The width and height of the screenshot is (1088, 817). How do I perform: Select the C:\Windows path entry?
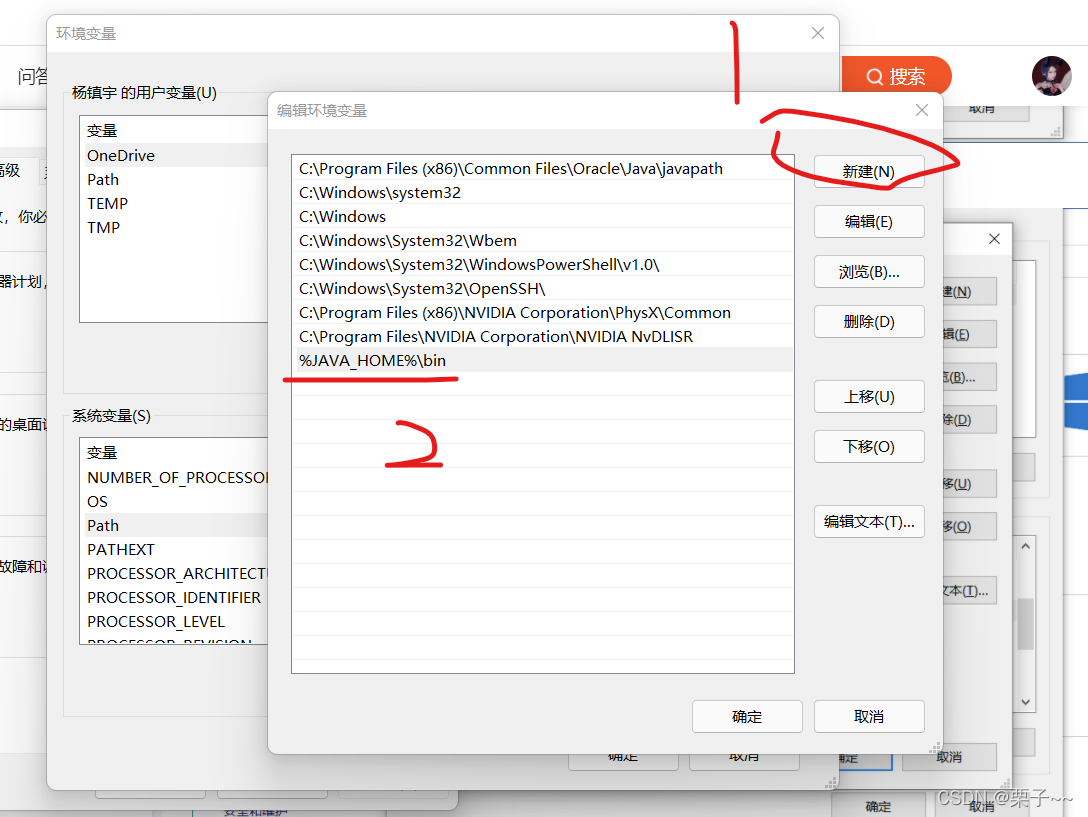[542, 217]
